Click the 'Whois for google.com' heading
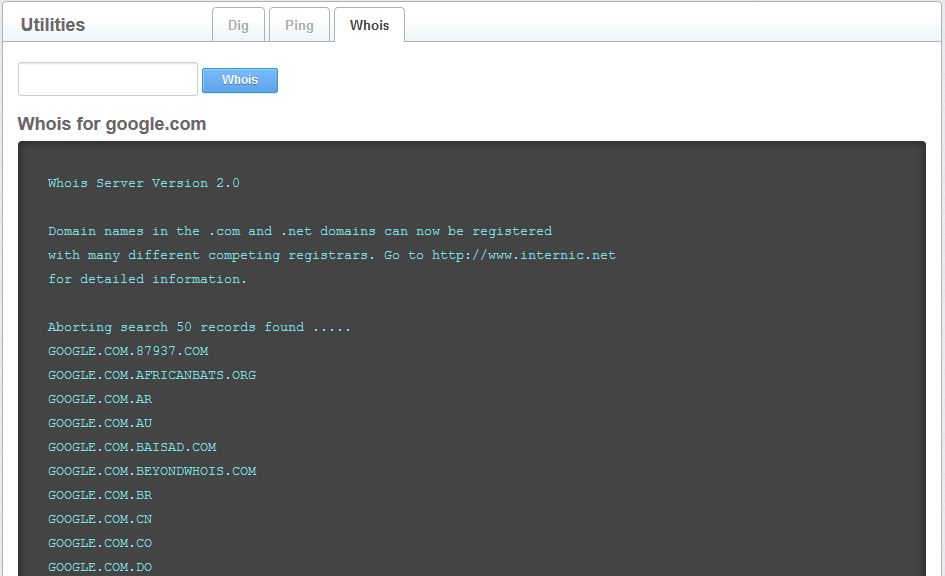 coord(112,124)
